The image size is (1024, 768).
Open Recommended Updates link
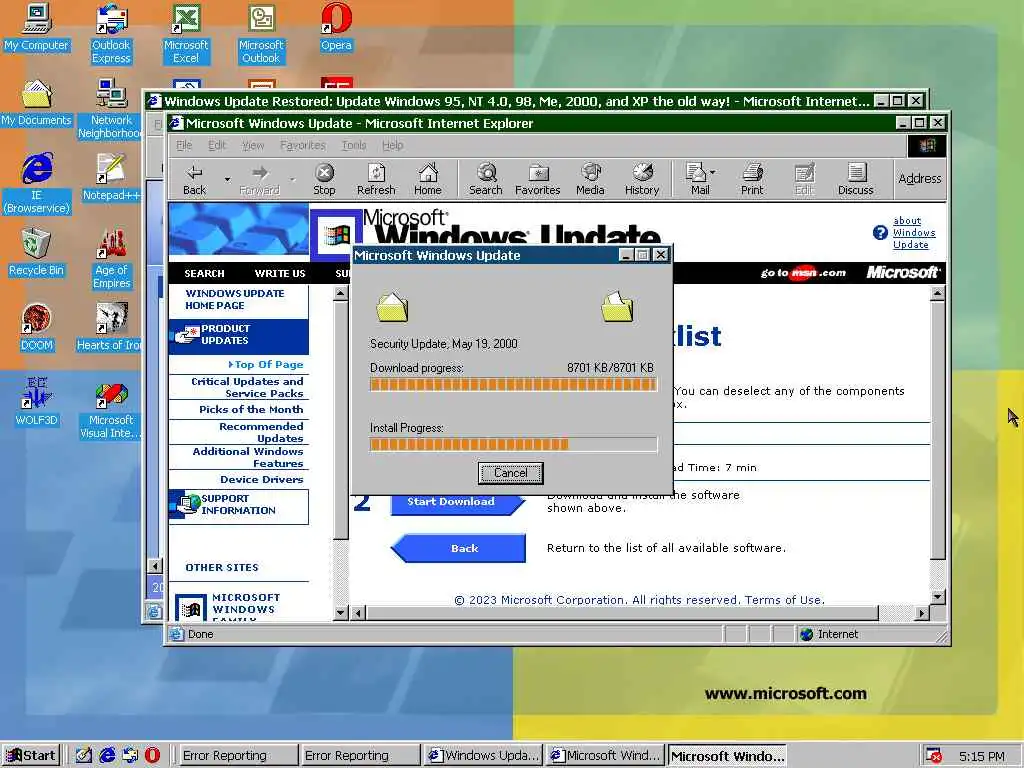click(261, 432)
